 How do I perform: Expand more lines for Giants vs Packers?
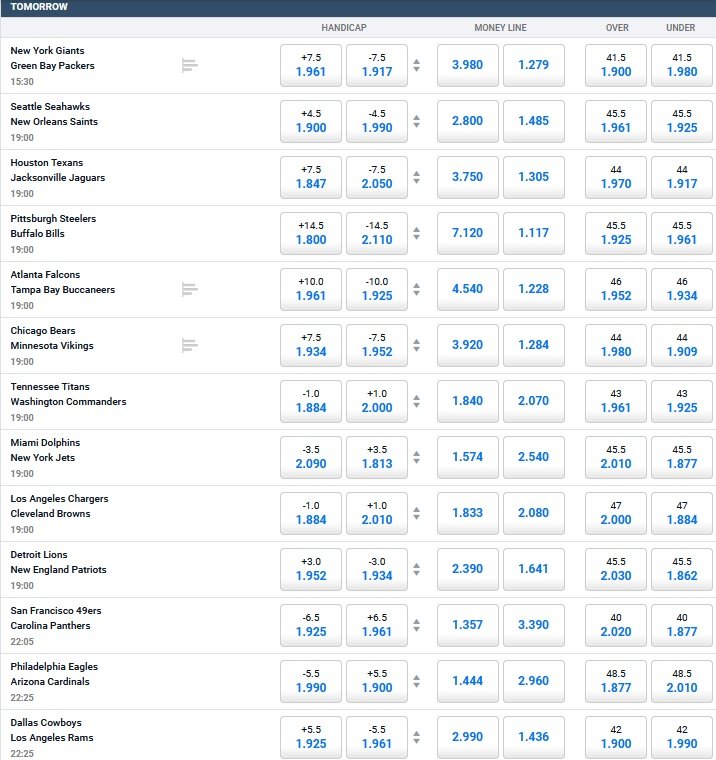click(x=416, y=65)
